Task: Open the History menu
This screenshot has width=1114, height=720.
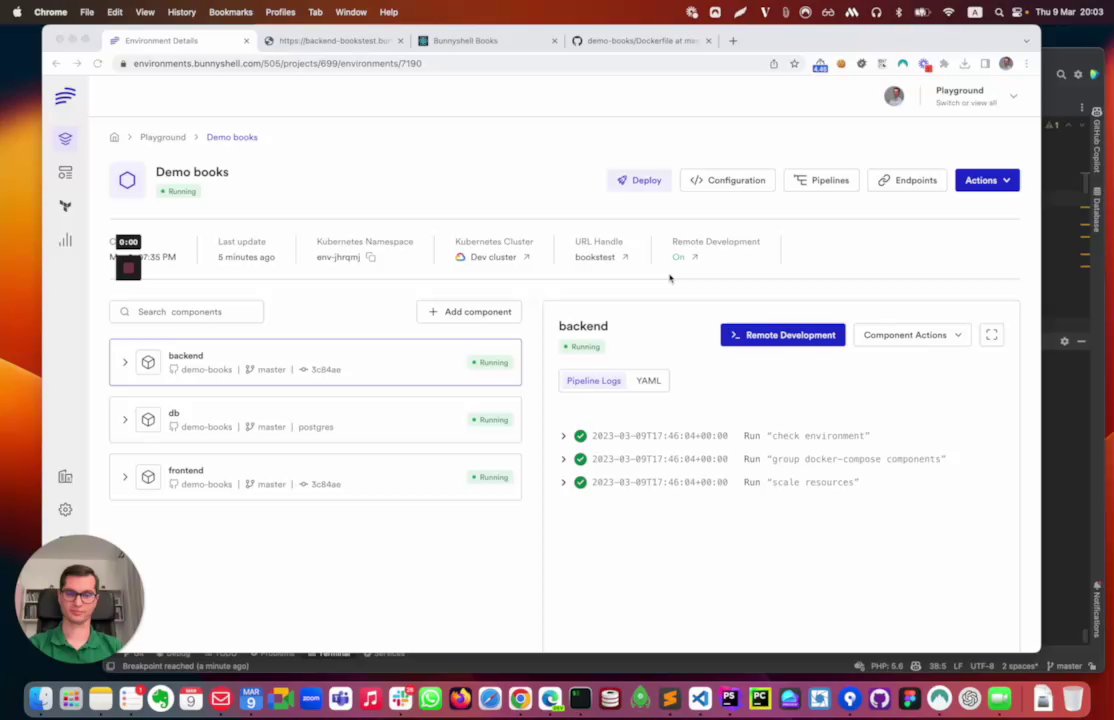Action: point(181,12)
